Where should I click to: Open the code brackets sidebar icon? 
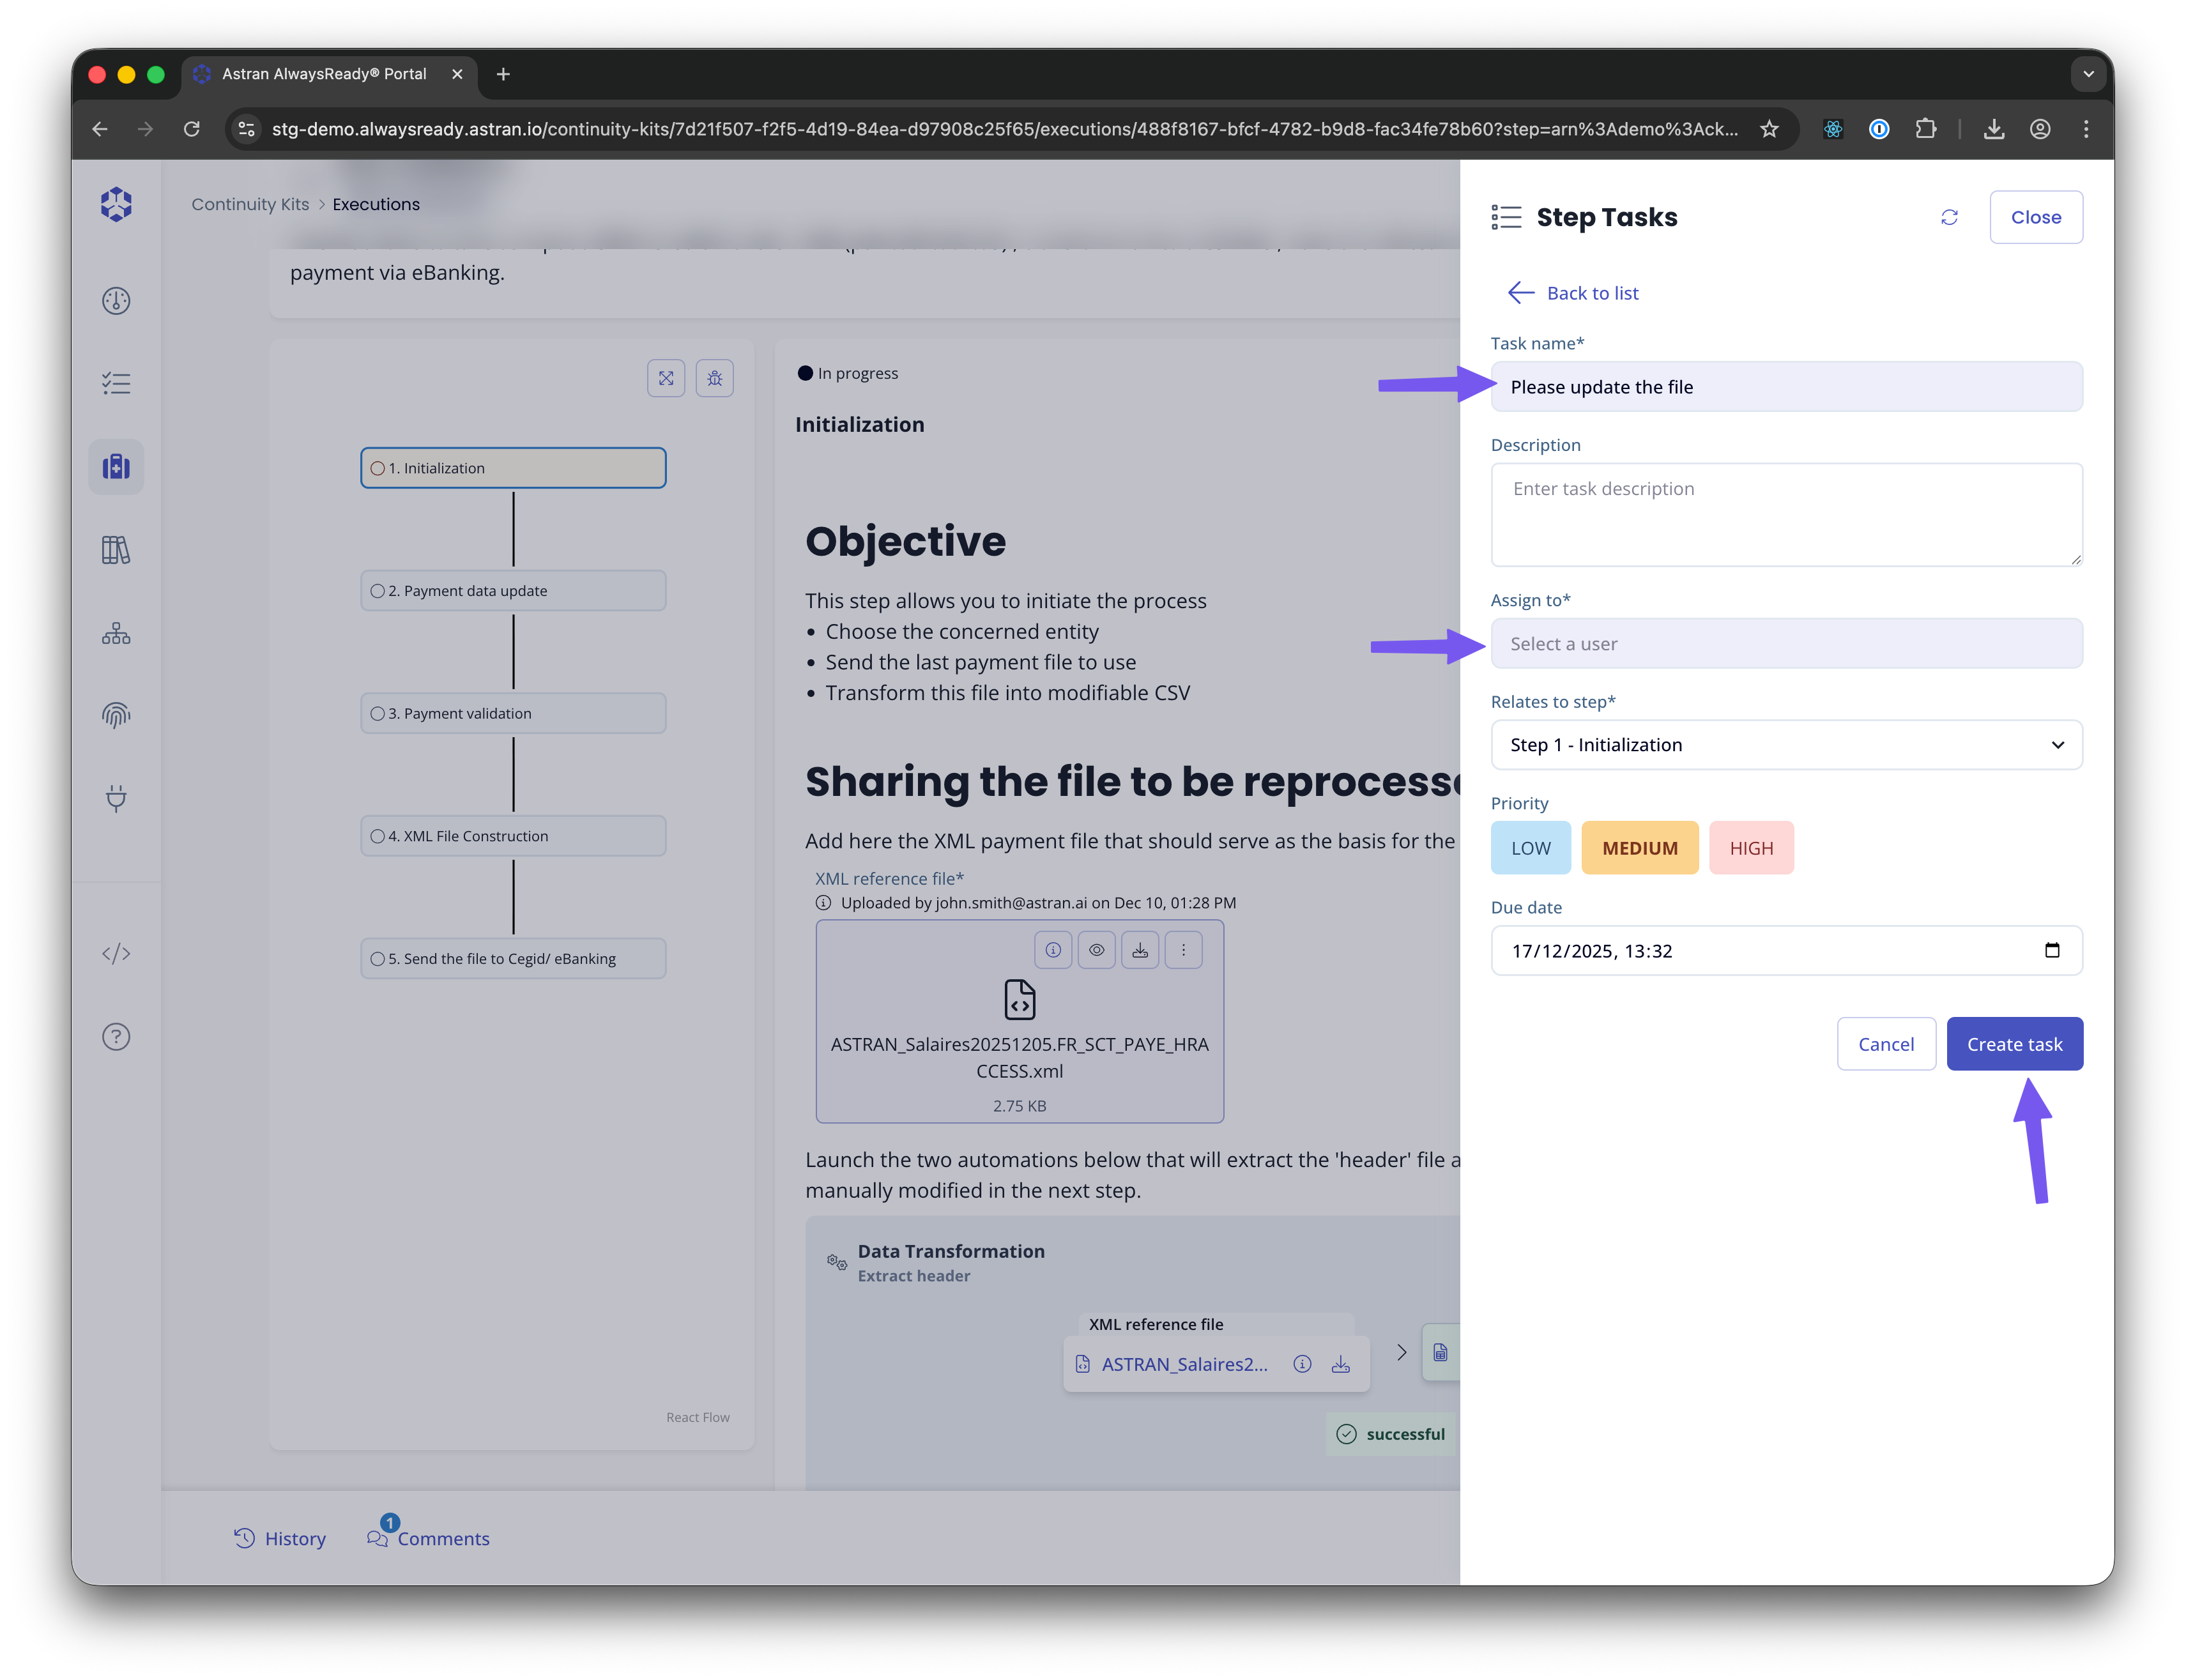(116, 953)
